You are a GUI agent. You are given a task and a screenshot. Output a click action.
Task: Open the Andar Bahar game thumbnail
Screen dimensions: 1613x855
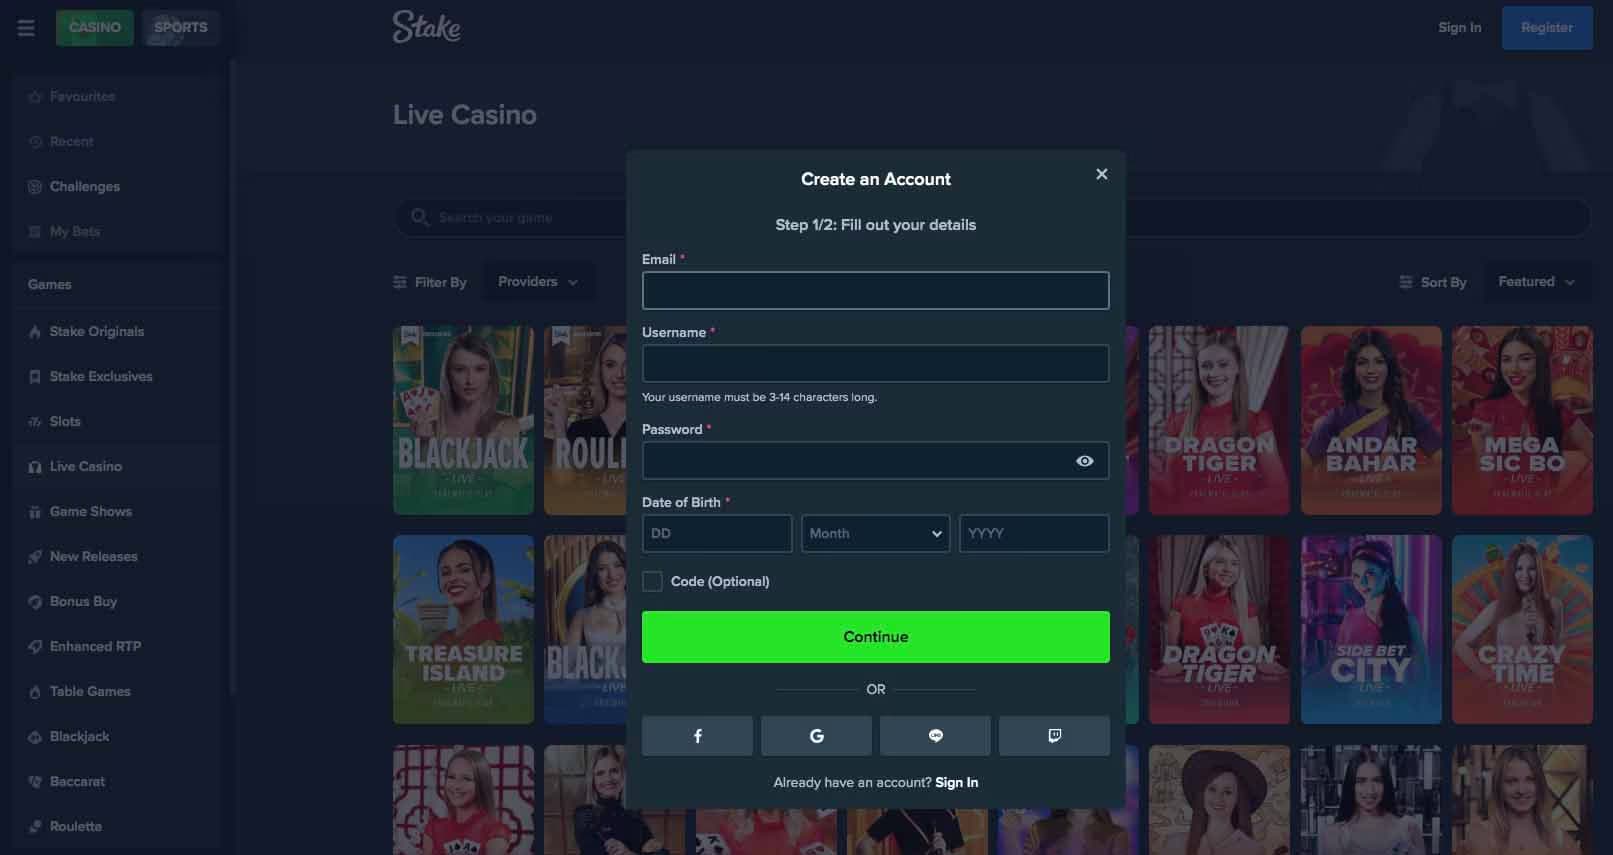pos(1371,420)
